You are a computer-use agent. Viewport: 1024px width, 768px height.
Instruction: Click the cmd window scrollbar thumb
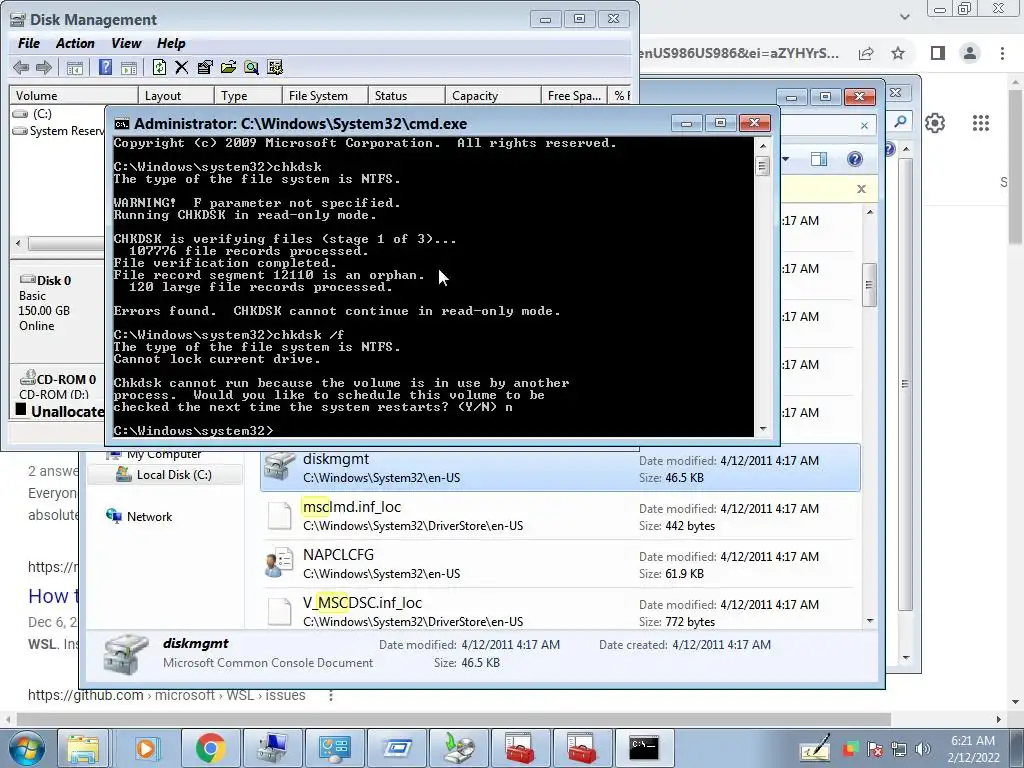[x=762, y=166]
